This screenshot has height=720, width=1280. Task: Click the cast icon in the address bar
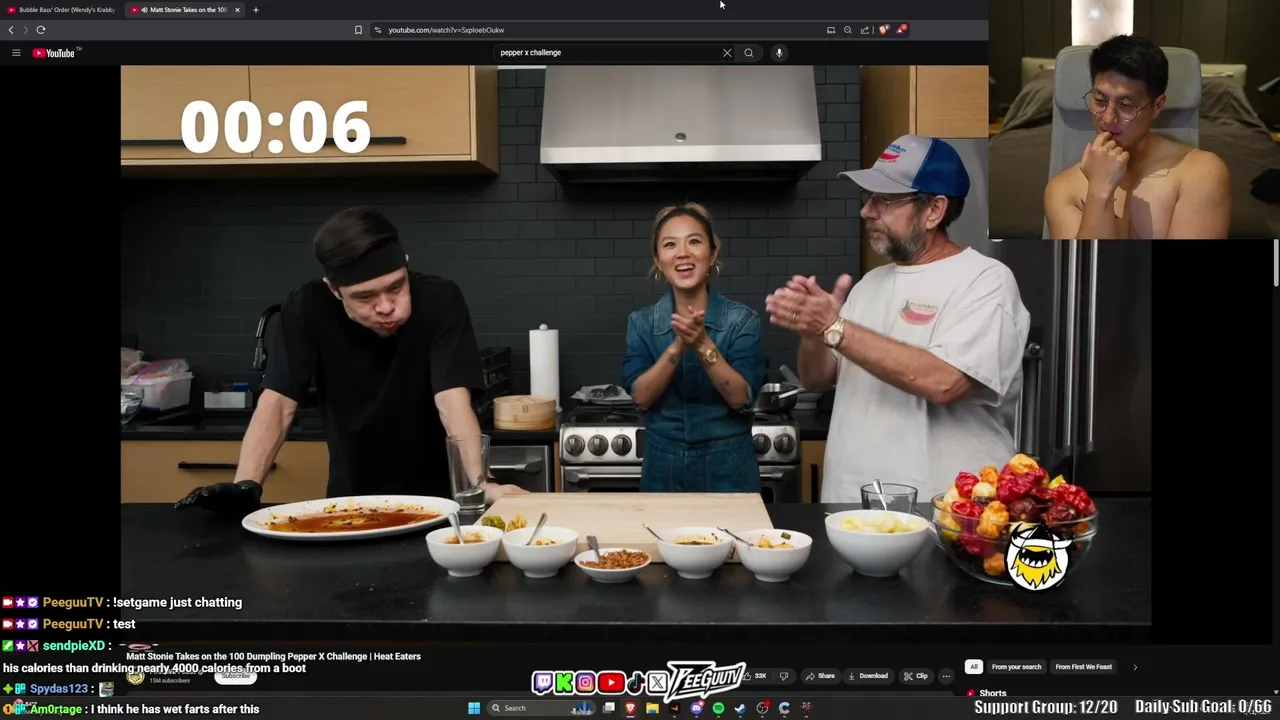tap(831, 30)
